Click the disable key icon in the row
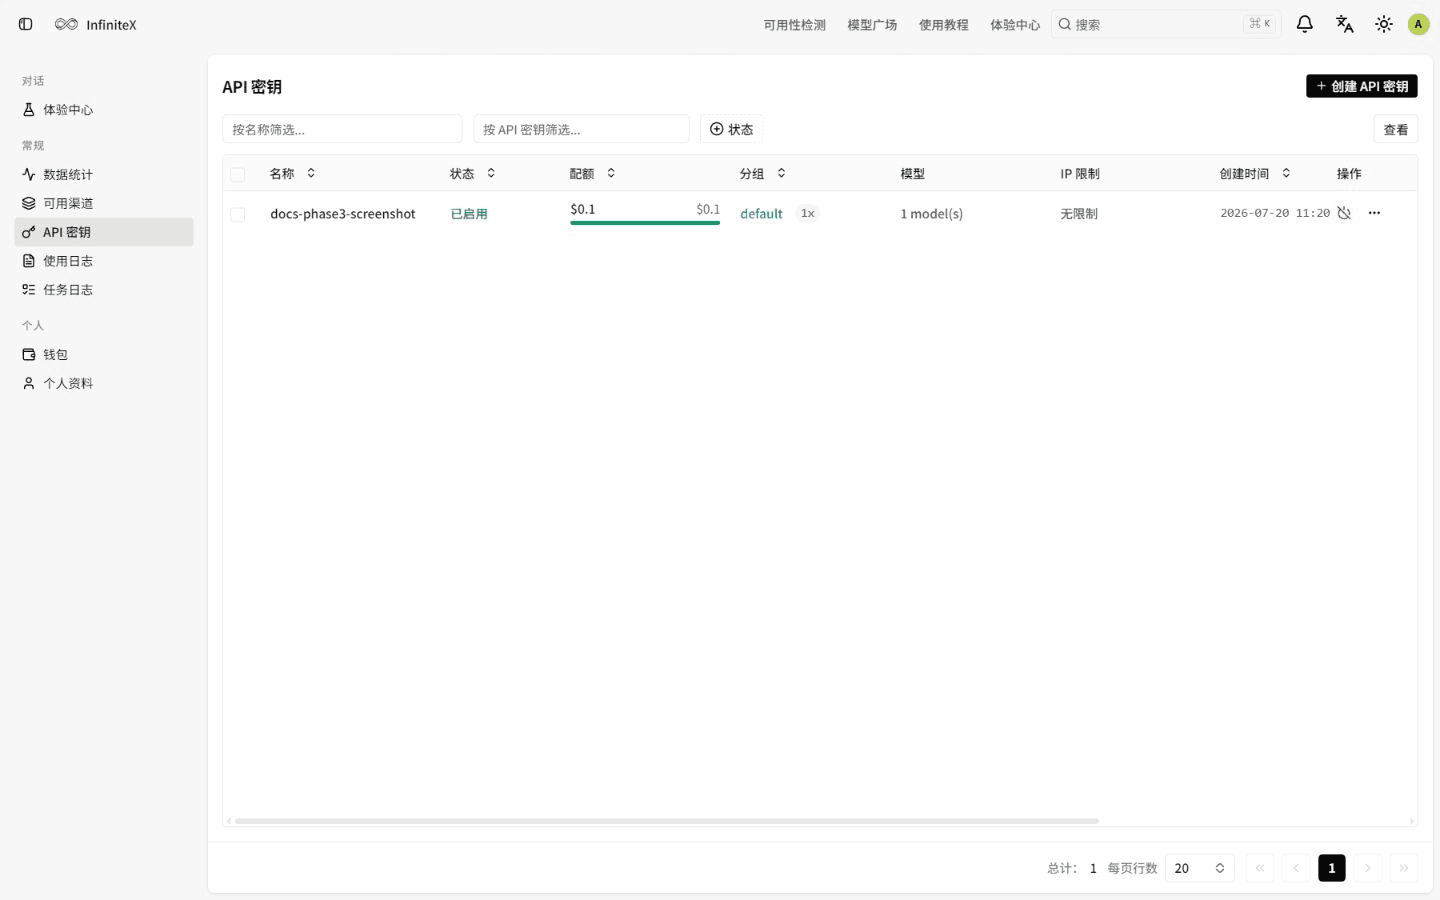 coord(1344,213)
